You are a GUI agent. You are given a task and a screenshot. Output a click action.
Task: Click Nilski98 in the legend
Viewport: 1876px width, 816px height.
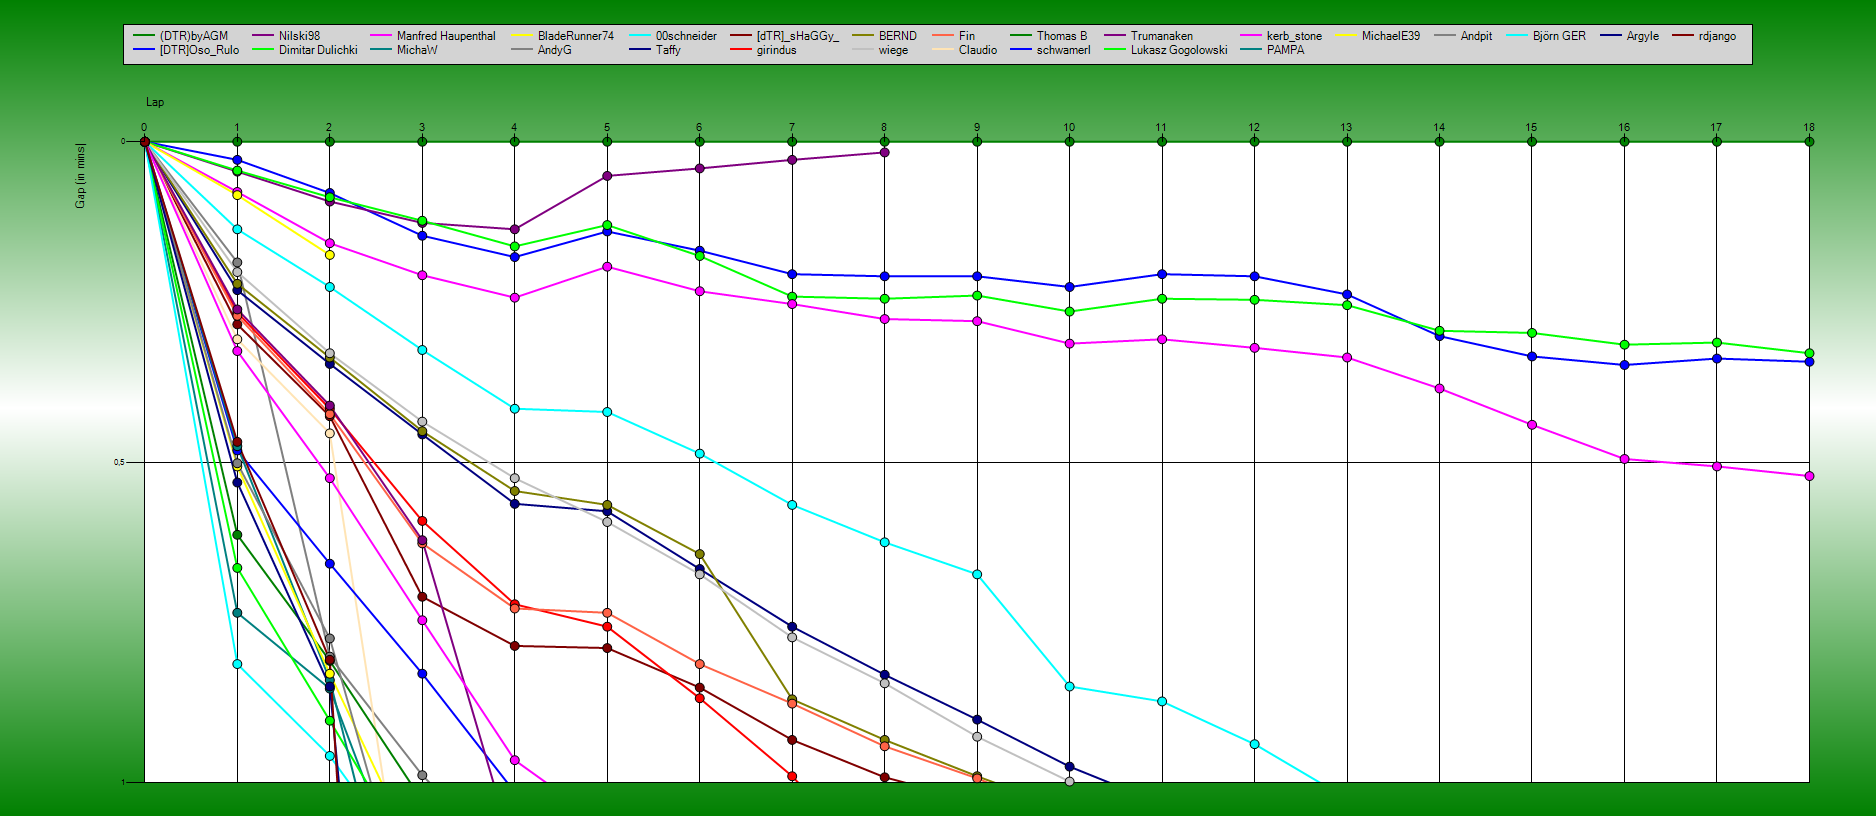[299, 36]
